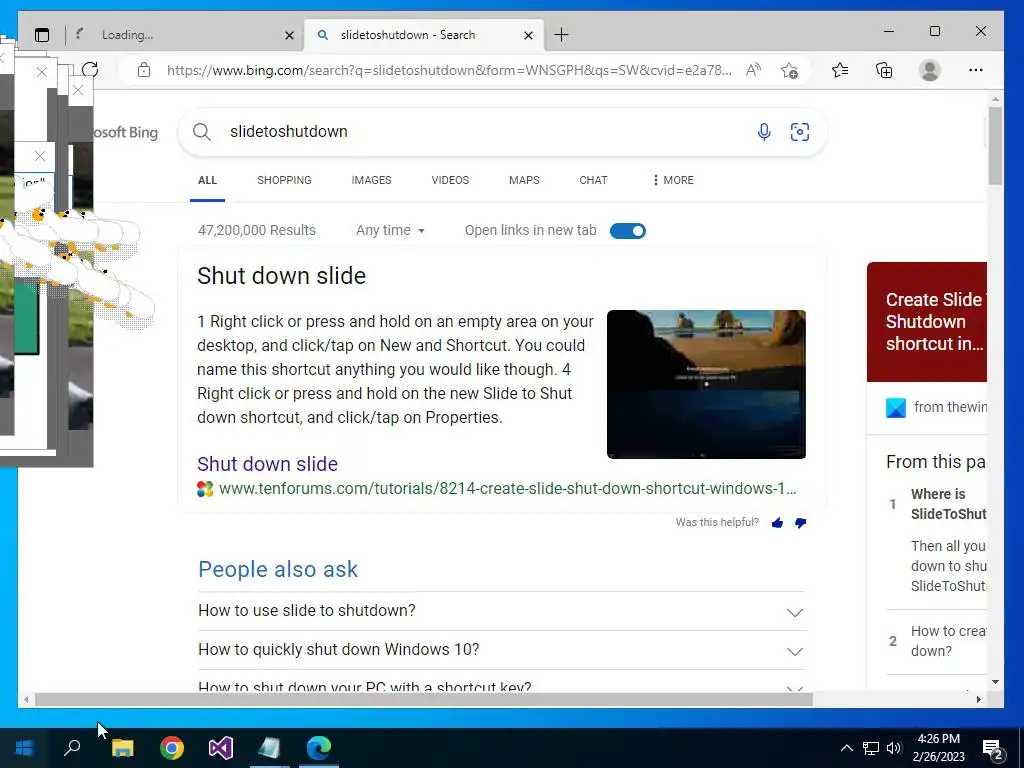
Task: Open Visual Studio from taskbar
Action: click(221, 748)
